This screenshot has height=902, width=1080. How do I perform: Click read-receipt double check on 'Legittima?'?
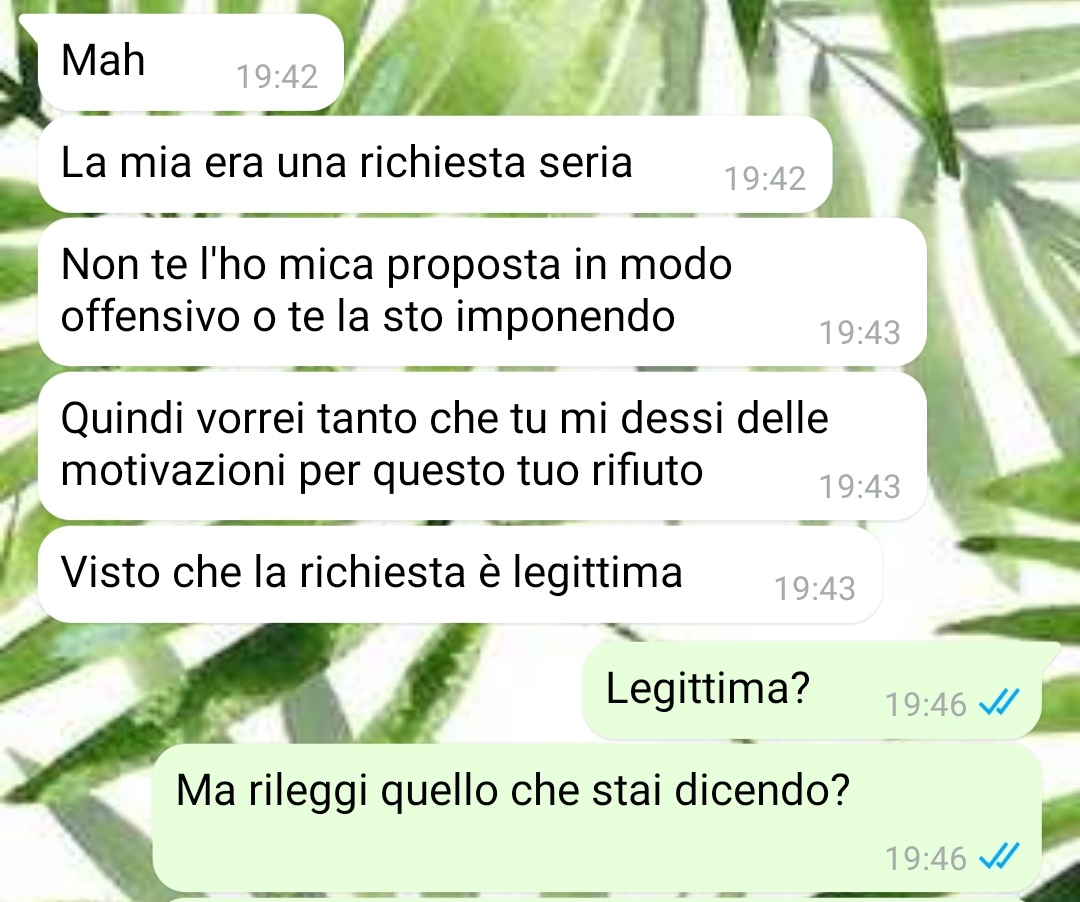(999, 703)
